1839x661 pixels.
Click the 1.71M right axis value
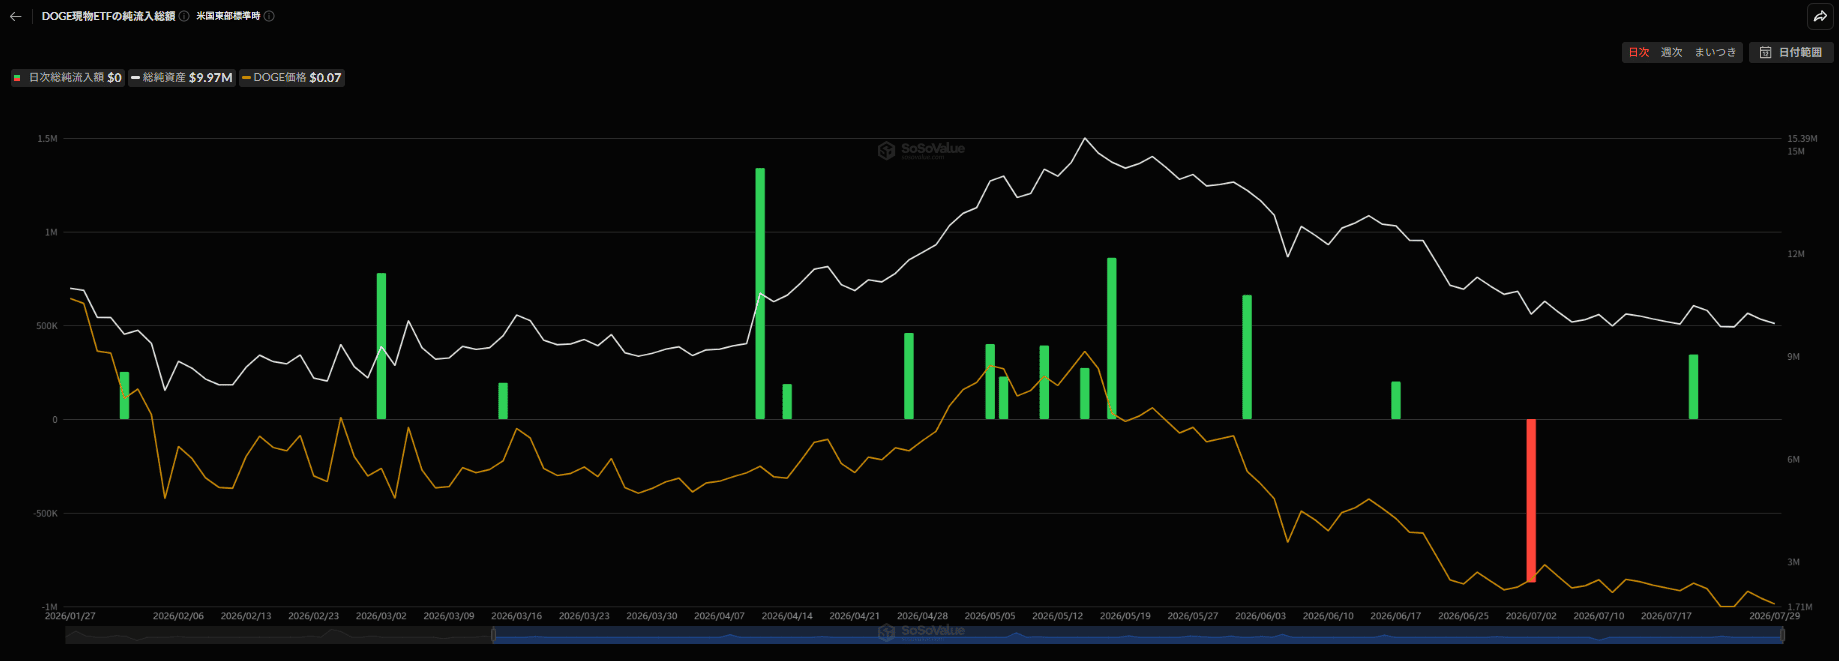(1800, 607)
